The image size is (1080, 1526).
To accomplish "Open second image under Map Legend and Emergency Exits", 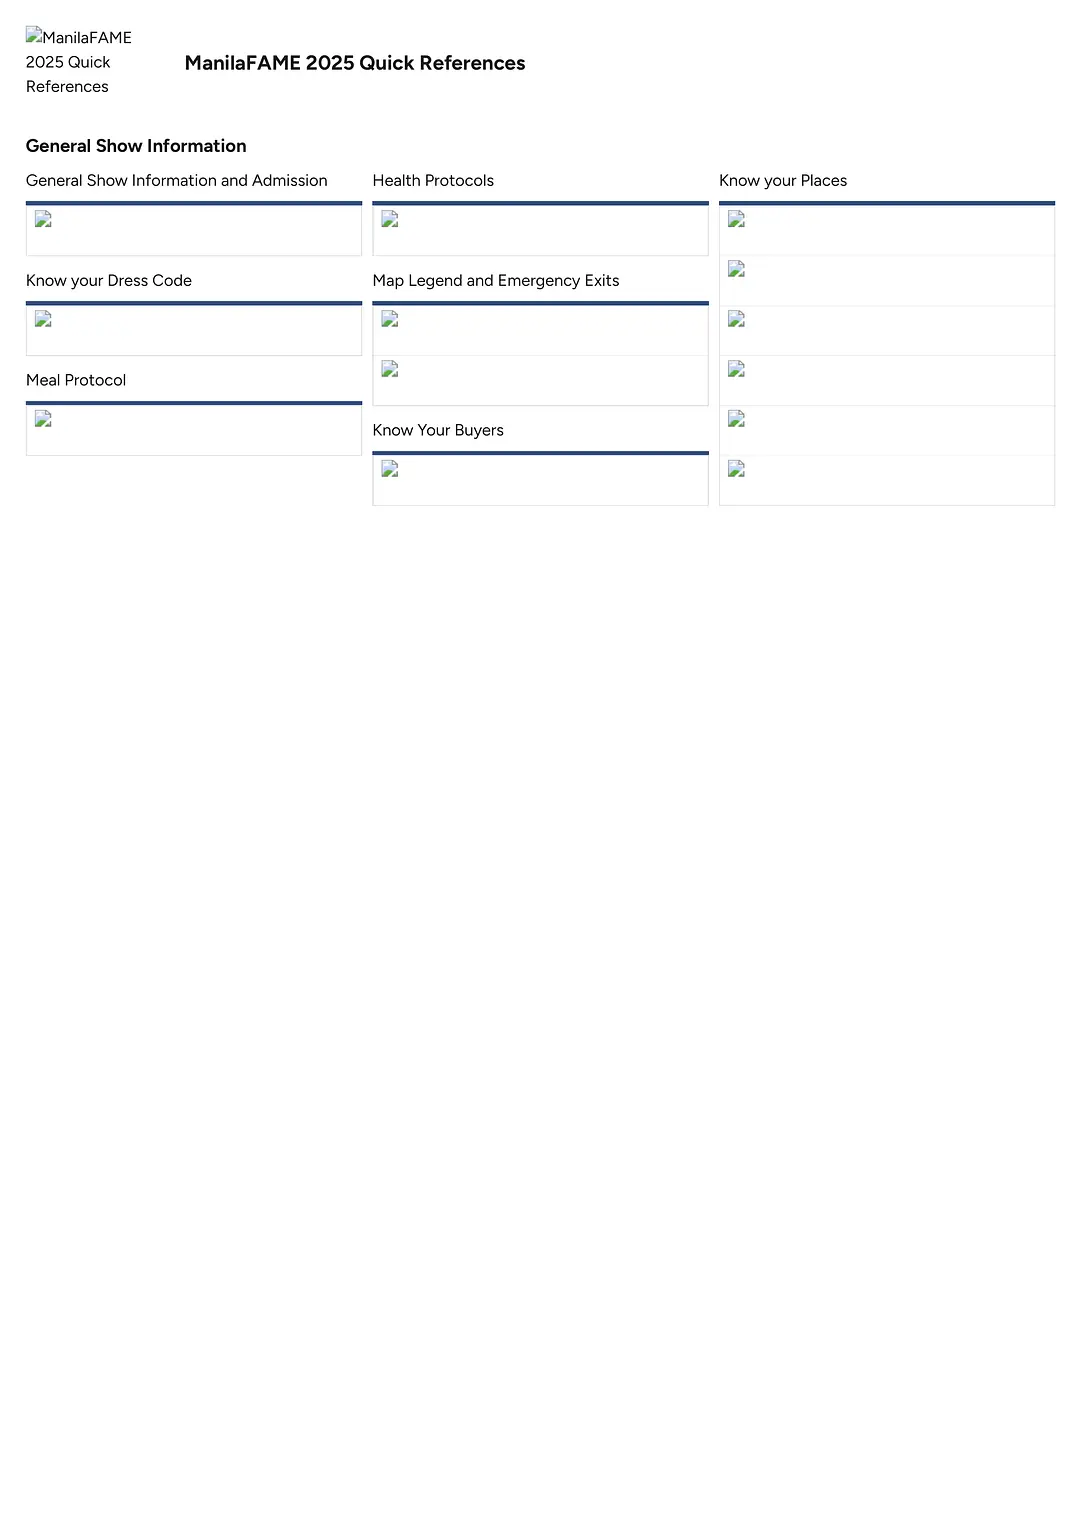I will click(390, 370).
